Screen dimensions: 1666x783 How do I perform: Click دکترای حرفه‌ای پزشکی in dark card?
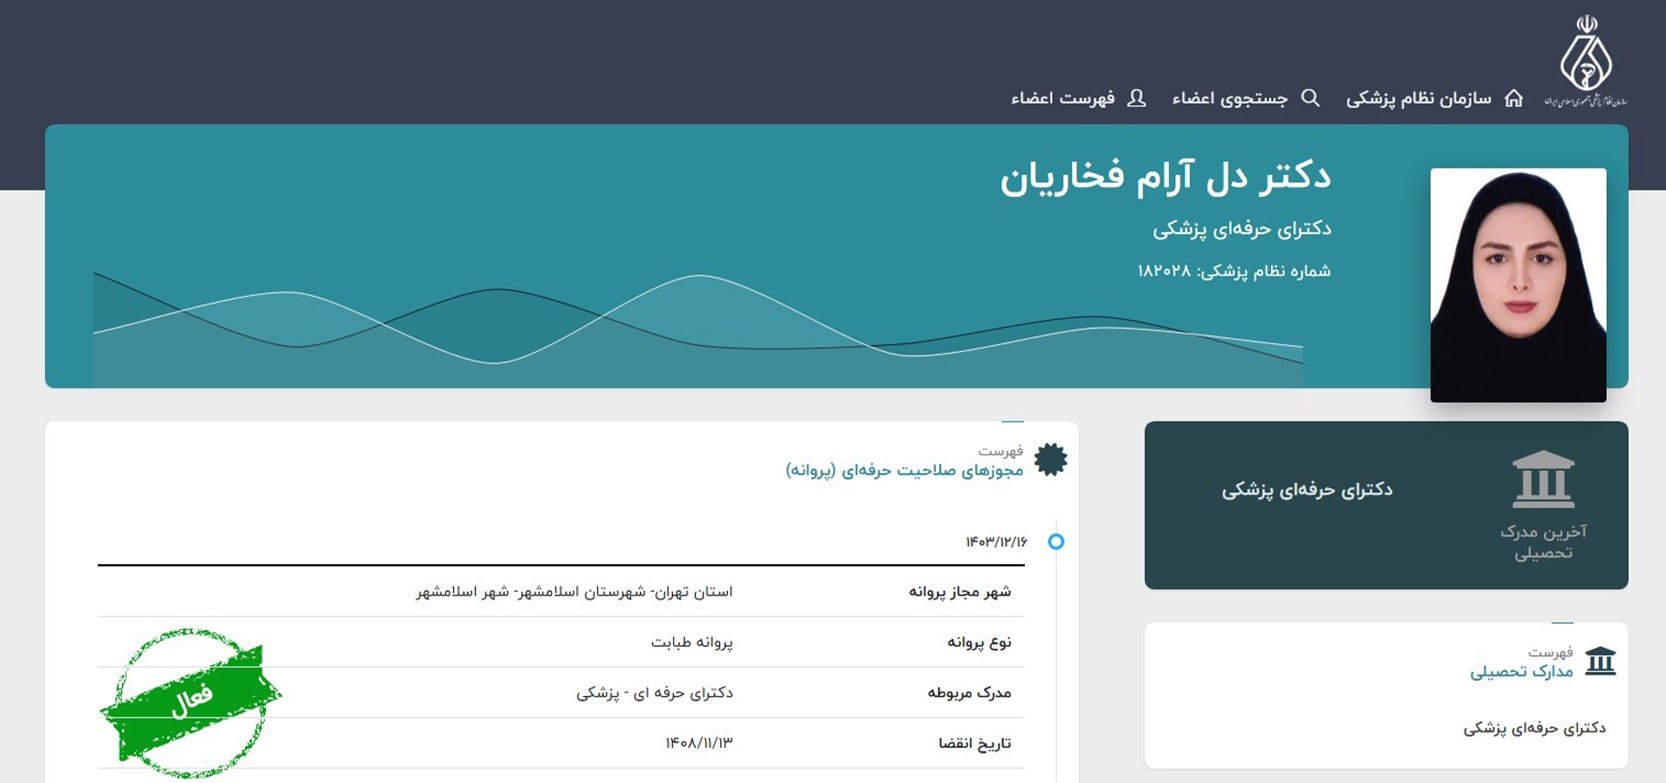1307,490
